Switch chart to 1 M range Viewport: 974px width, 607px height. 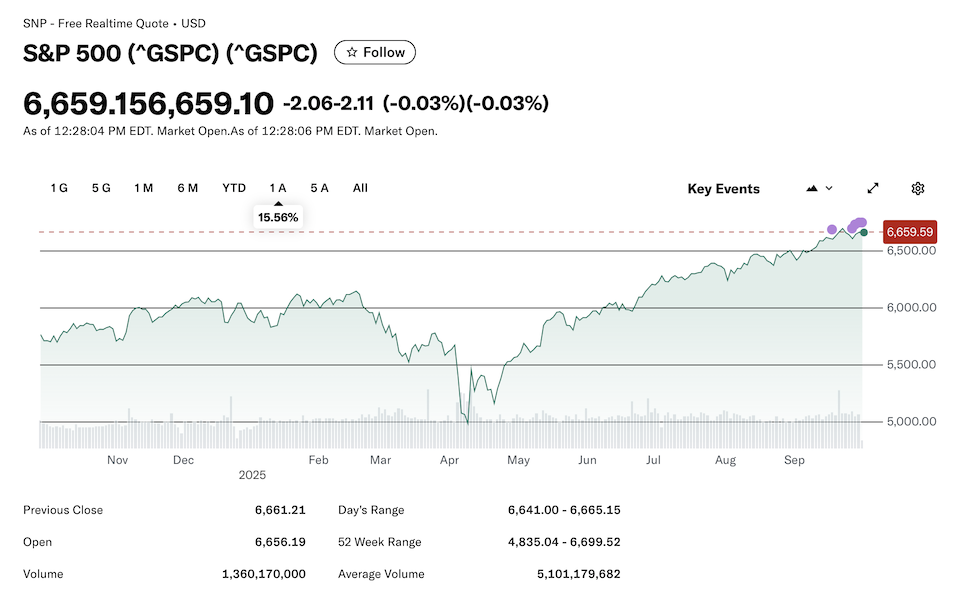[143, 188]
